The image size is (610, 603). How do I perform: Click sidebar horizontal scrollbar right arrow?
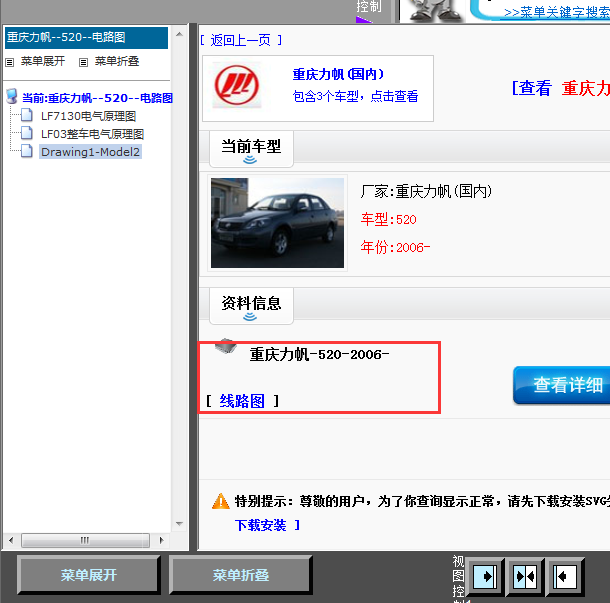pyautogui.click(x=161, y=540)
